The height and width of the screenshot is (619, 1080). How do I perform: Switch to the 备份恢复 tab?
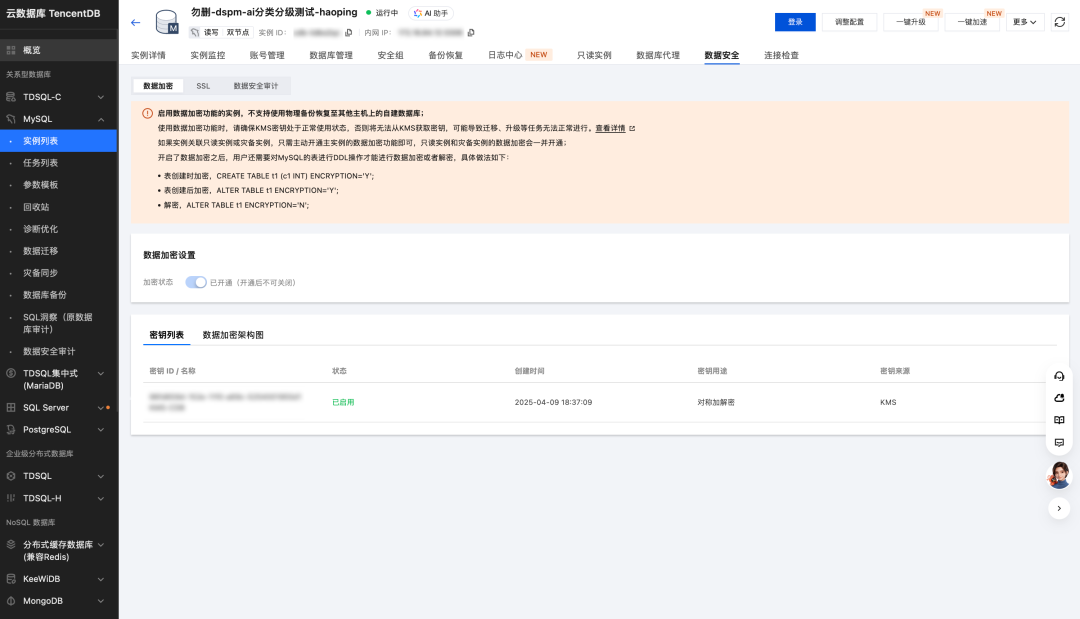point(446,55)
